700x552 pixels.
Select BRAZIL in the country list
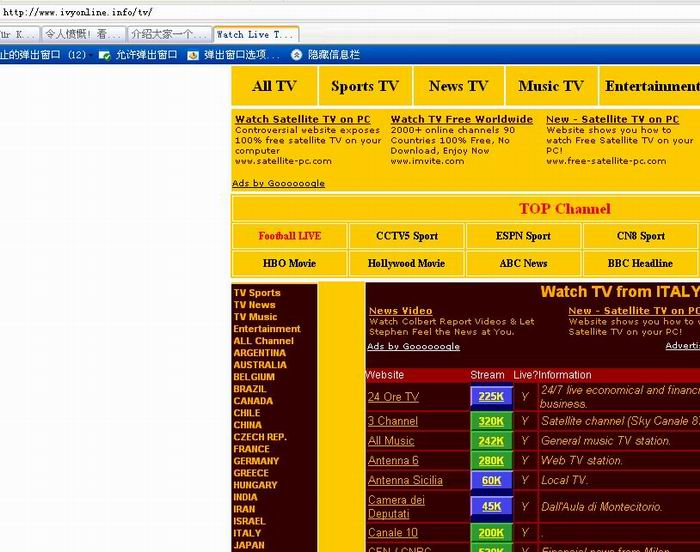click(x=250, y=389)
